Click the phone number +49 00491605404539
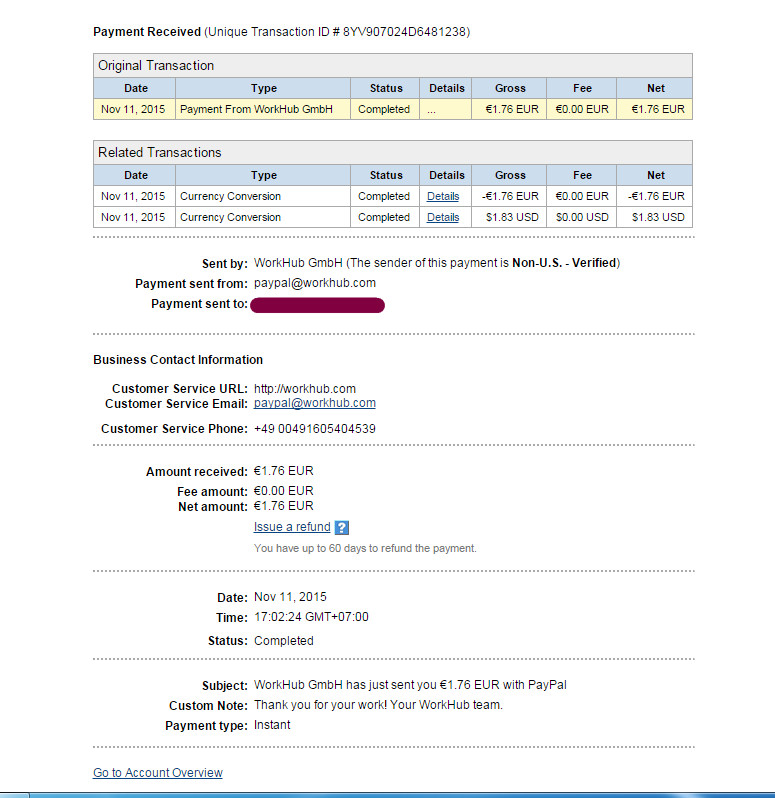 [x=314, y=429]
